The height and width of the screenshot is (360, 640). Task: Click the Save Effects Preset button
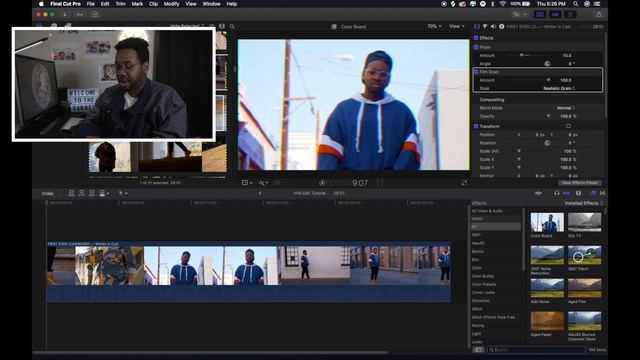580,182
